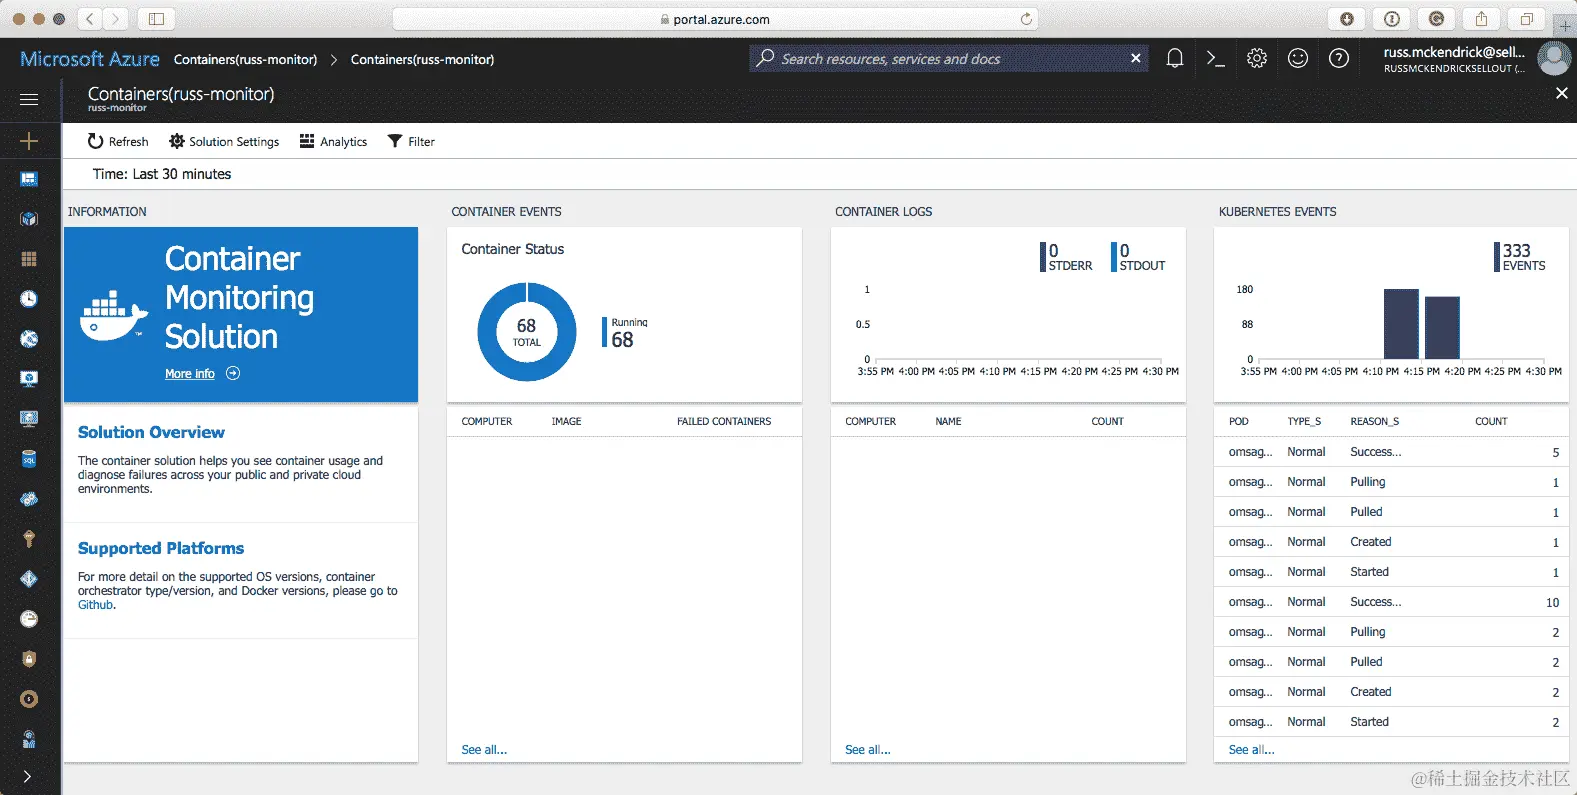Open the shield Security Center sidebar icon
1577x795 pixels.
coord(29,659)
